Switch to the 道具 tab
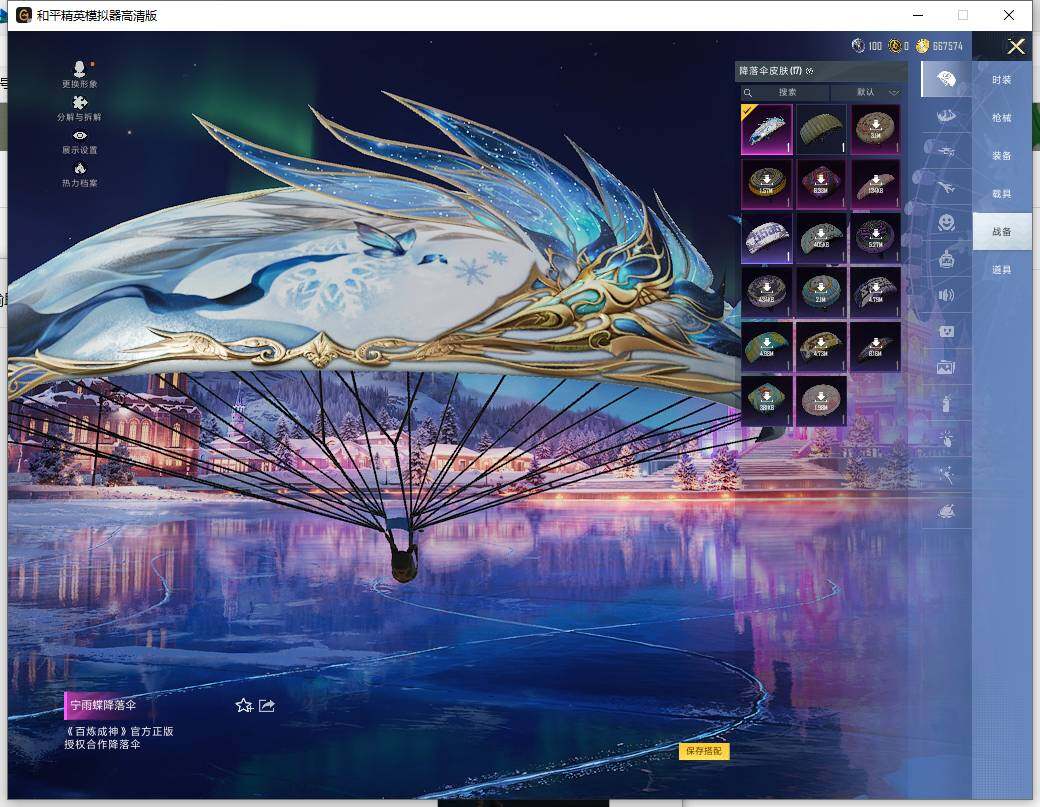This screenshot has width=1040, height=807. click(1002, 269)
